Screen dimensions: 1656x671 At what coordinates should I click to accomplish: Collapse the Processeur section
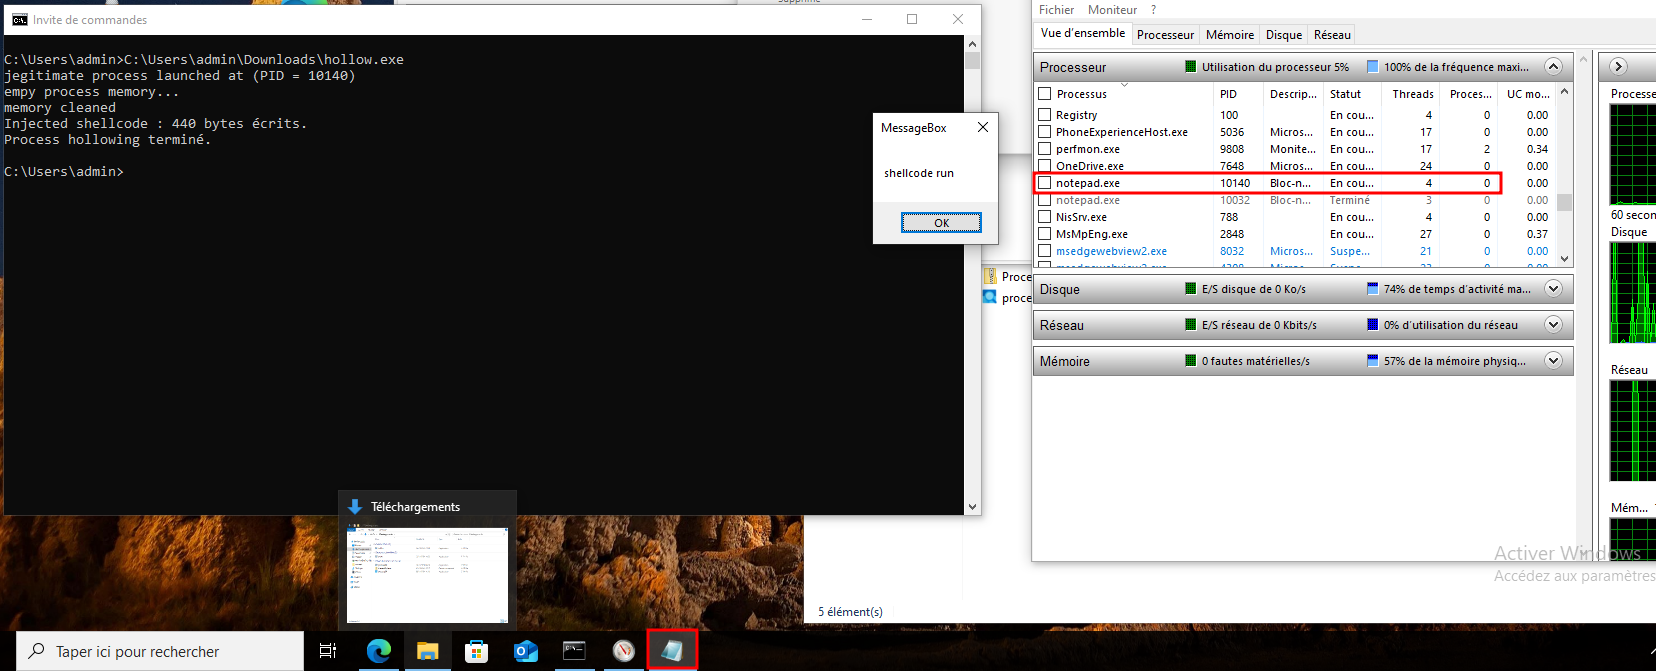point(1553,67)
